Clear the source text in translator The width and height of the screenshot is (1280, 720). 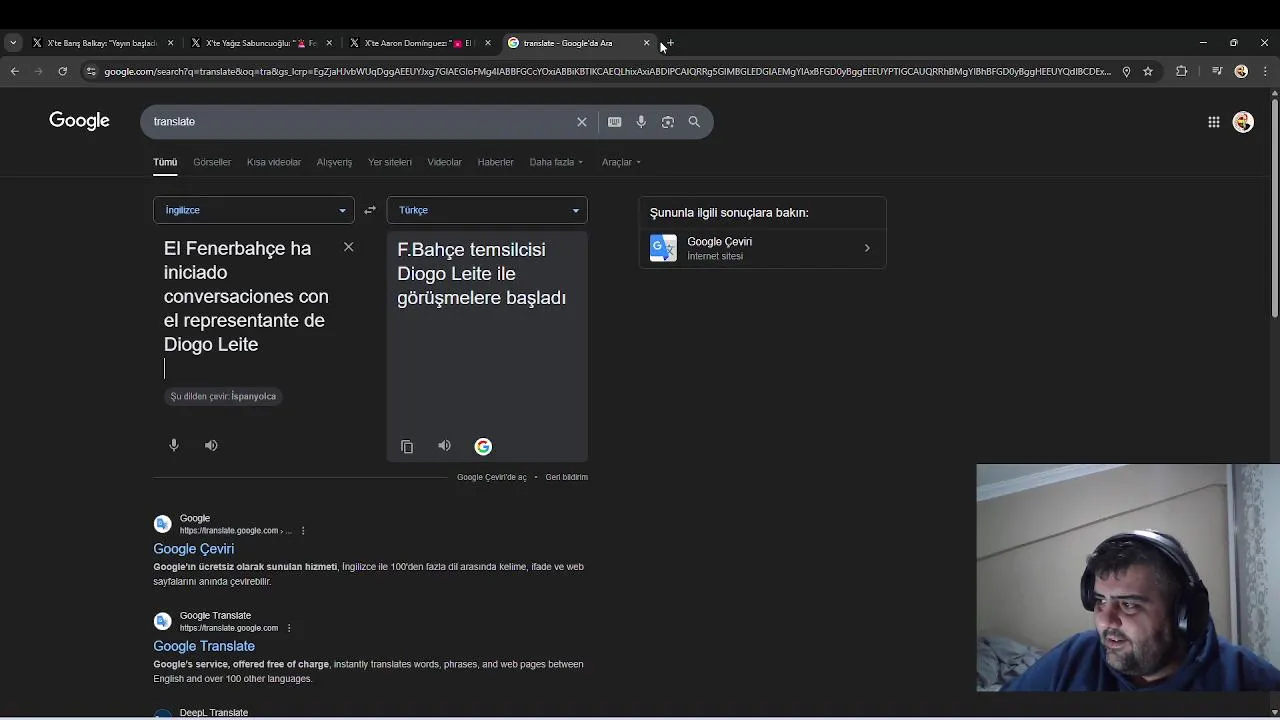coord(348,247)
